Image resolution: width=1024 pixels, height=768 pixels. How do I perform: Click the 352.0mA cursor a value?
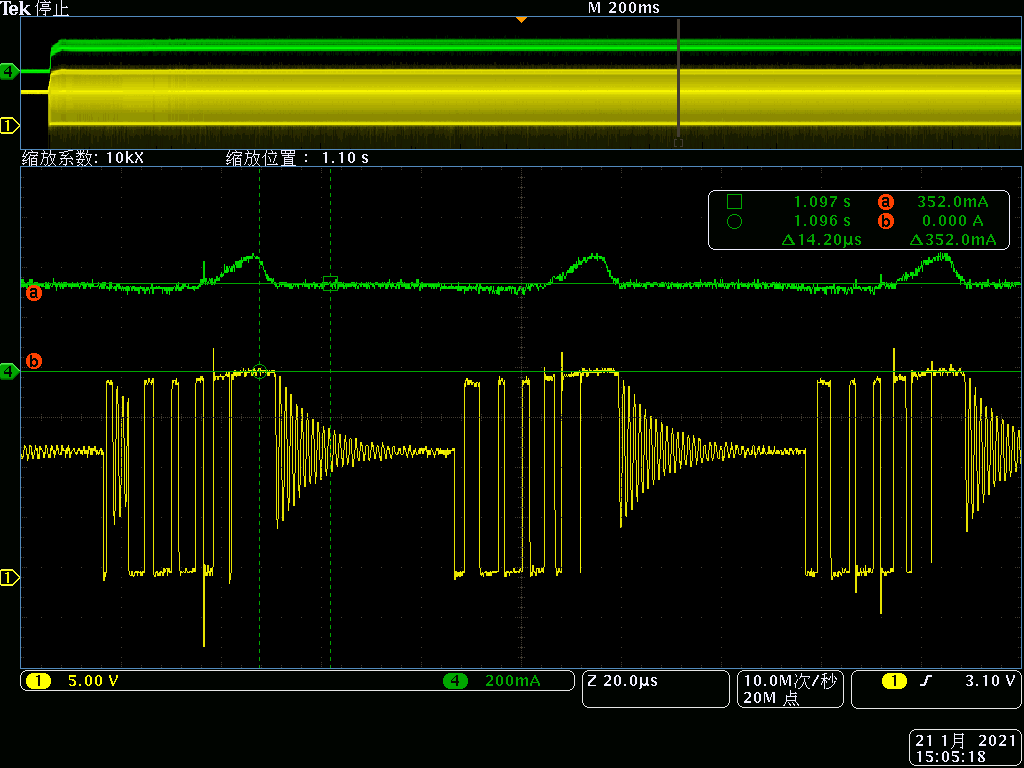pos(955,202)
